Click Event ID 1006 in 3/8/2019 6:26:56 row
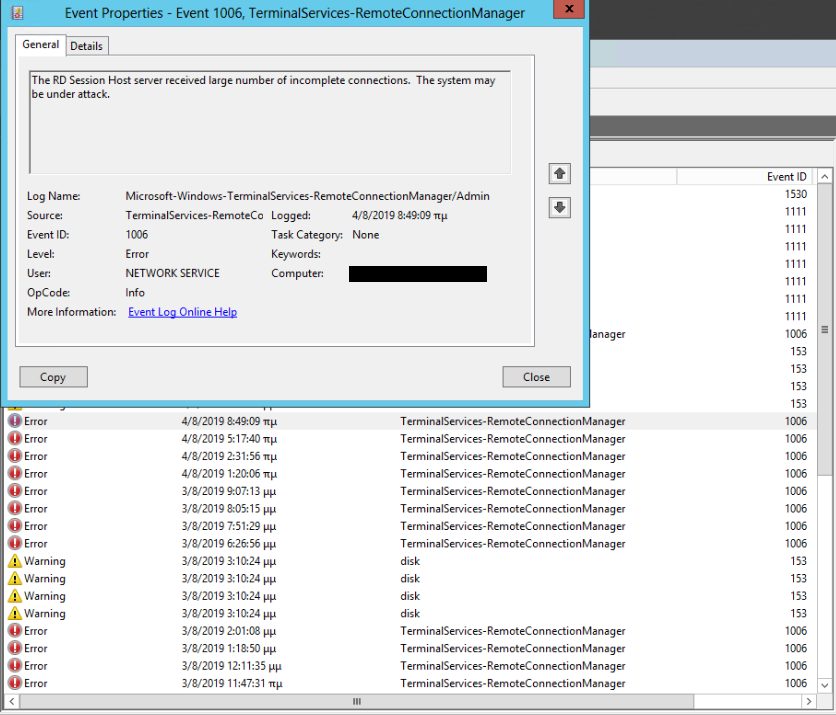This screenshot has height=715, width=836. [795, 543]
